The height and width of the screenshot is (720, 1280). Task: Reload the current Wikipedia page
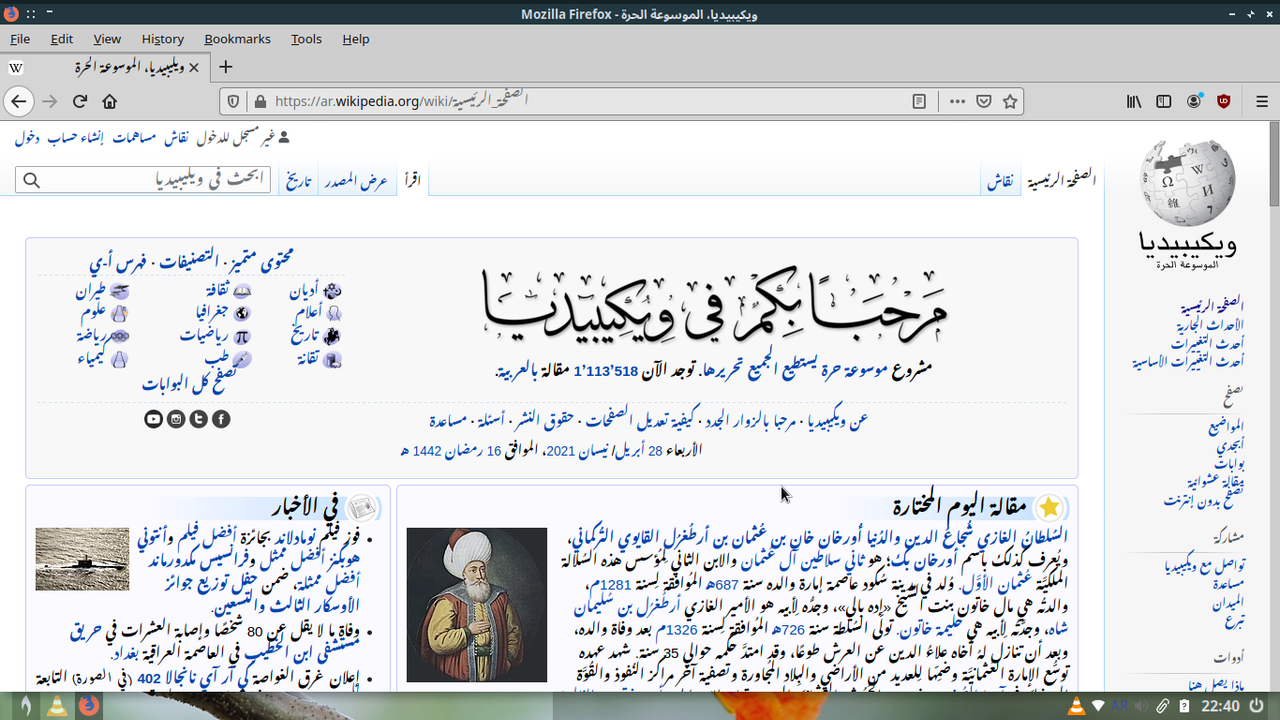80,101
